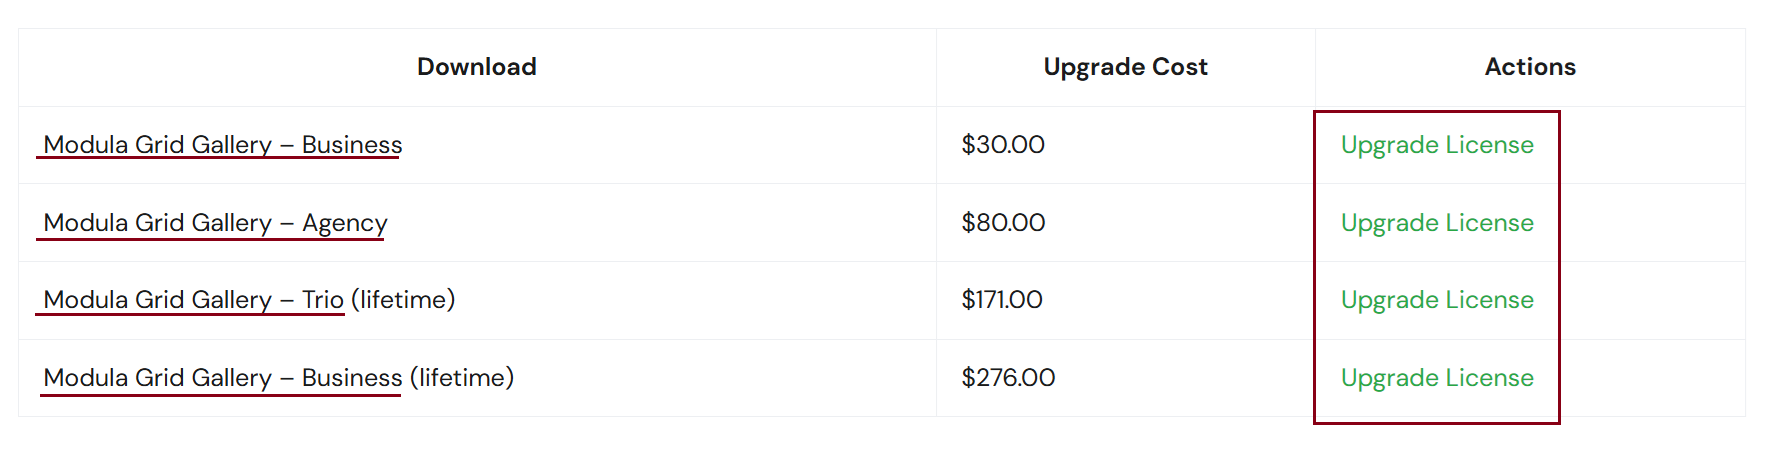Click the word Trio in the third row
Viewport: 1765px width, 469px height.
click(323, 300)
